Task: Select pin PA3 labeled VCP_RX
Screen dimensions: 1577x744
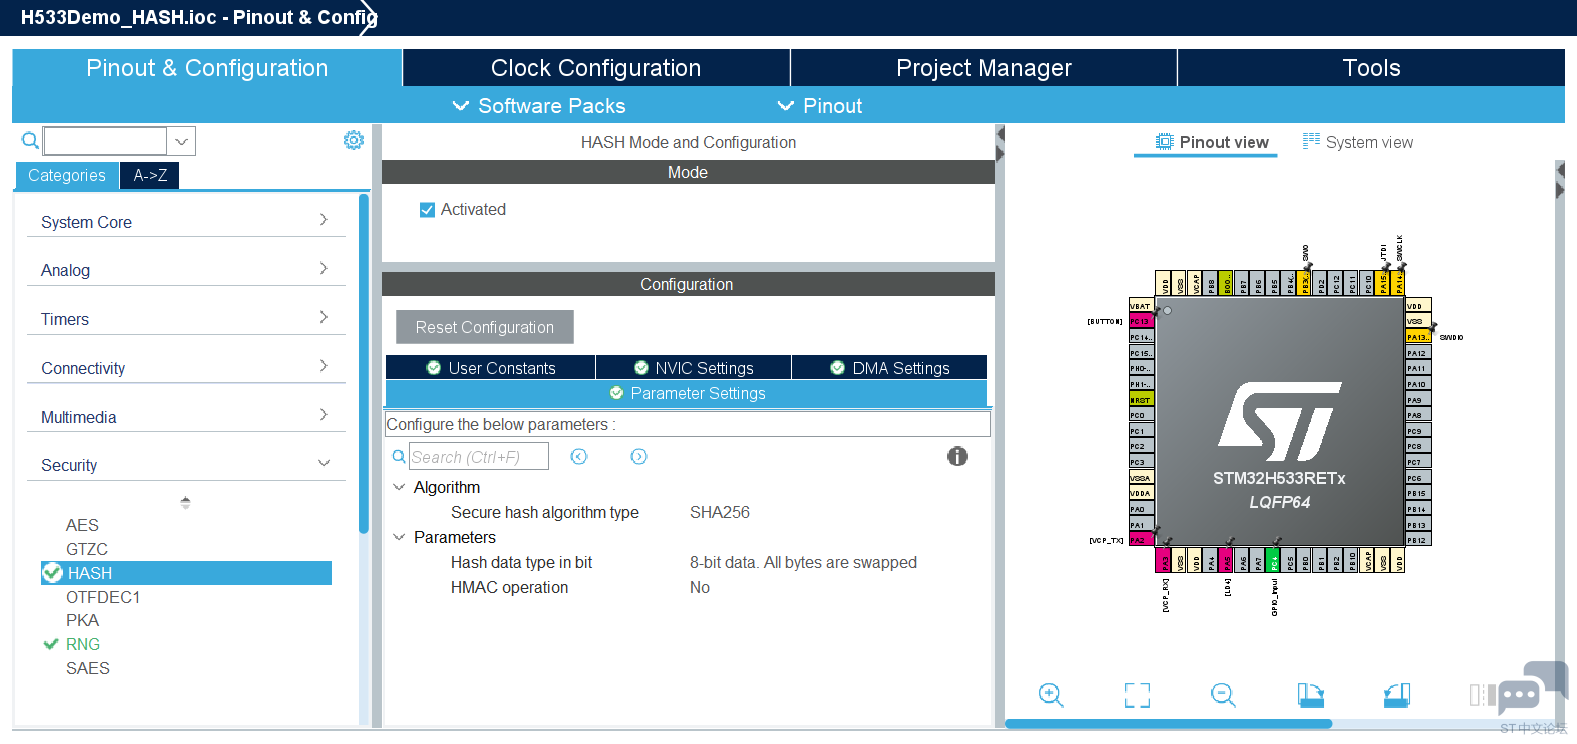Action: pyautogui.click(x=1164, y=560)
